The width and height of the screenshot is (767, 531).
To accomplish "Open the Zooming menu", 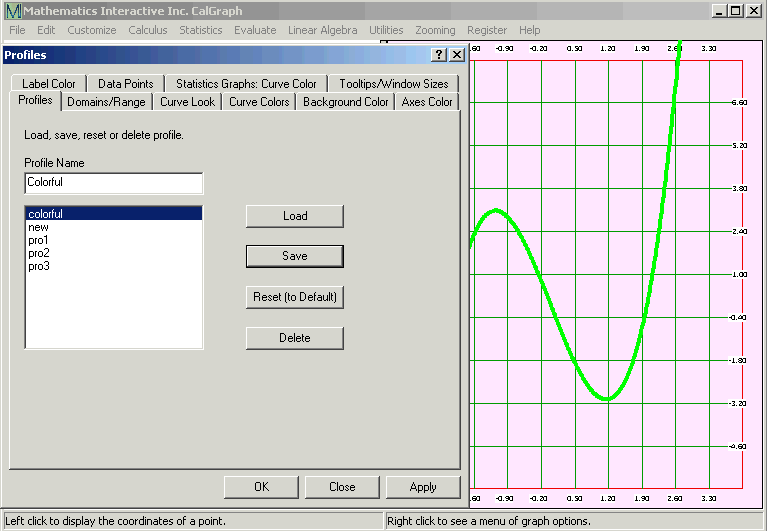I will tap(435, 30).
